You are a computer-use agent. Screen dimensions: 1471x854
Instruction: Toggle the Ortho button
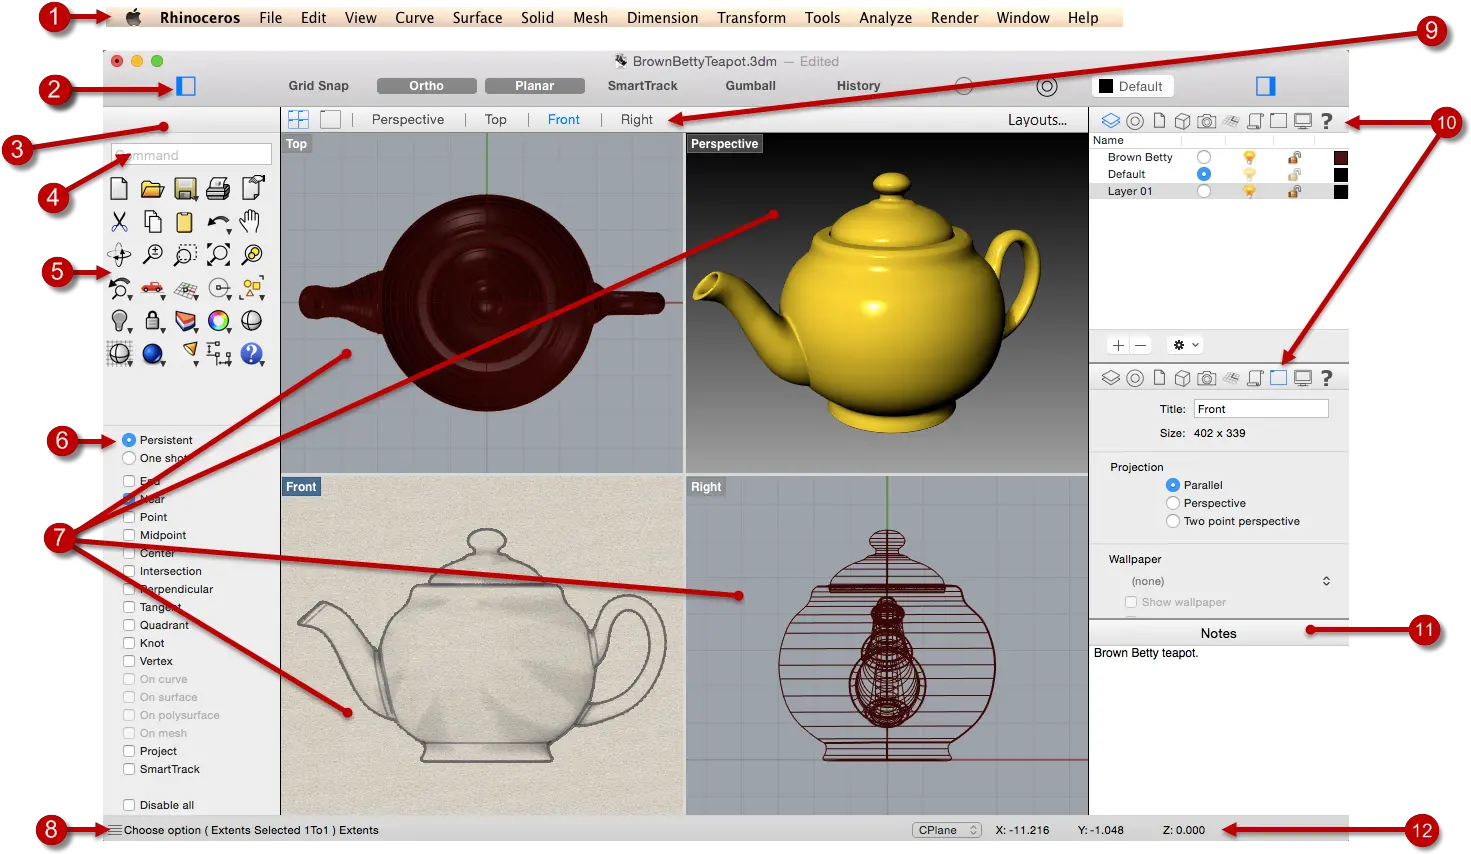(426, 86)
